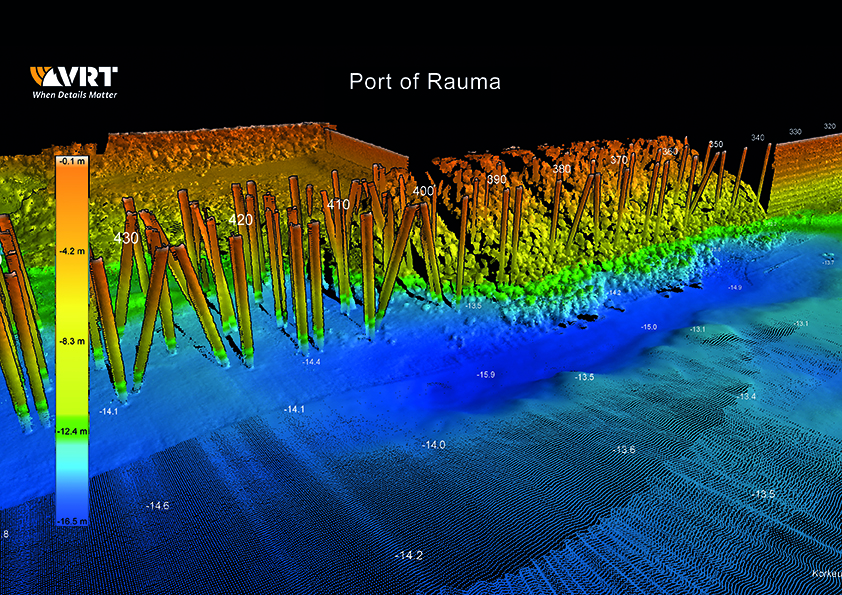This screenshot has width=842, height=595.
Task: Click the 390 chainage marker
Action: coord(496,180)
